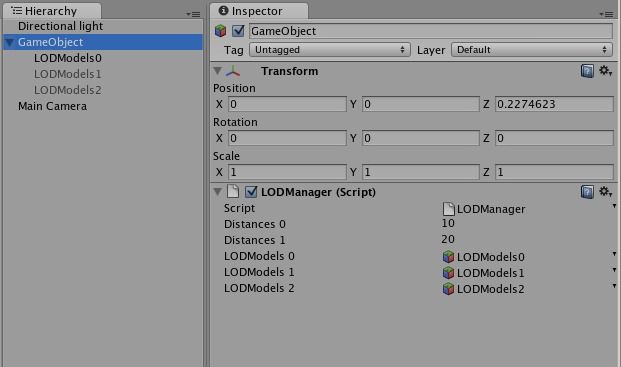Select Main Camera in Hierarchy
Viewport: 621px width, 367px height.
point(52,106)
